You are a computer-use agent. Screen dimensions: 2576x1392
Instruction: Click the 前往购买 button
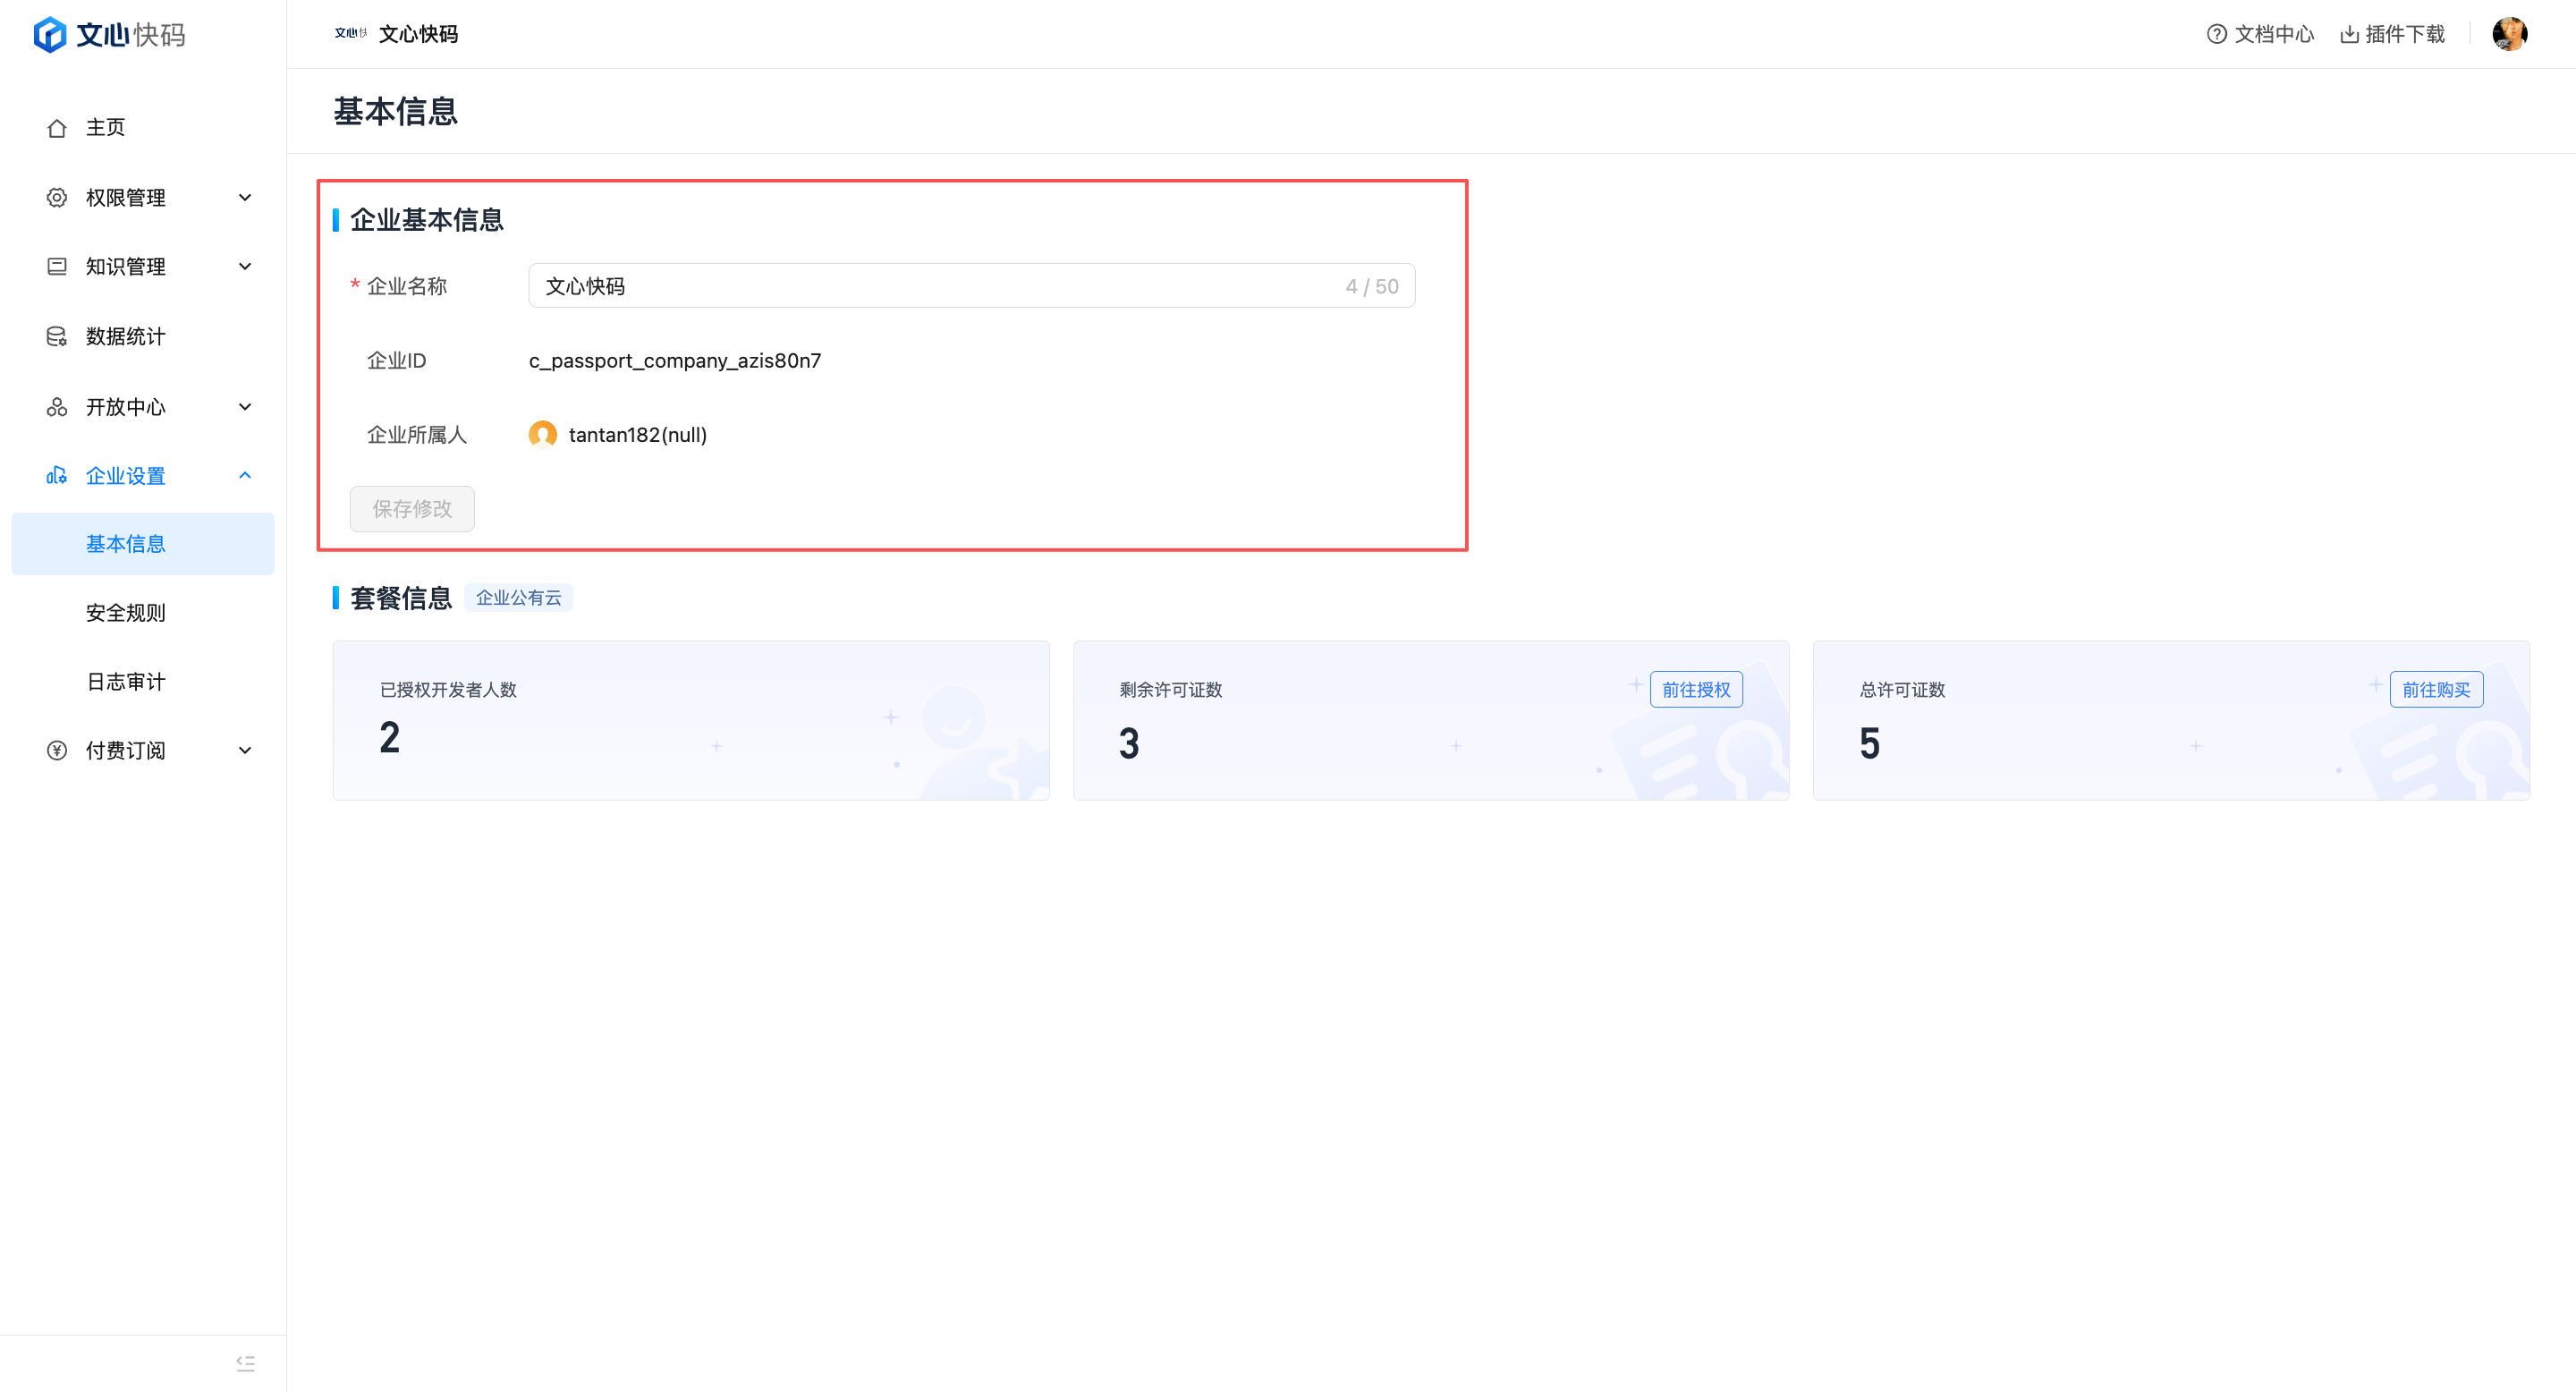(x=2435, y=690)
